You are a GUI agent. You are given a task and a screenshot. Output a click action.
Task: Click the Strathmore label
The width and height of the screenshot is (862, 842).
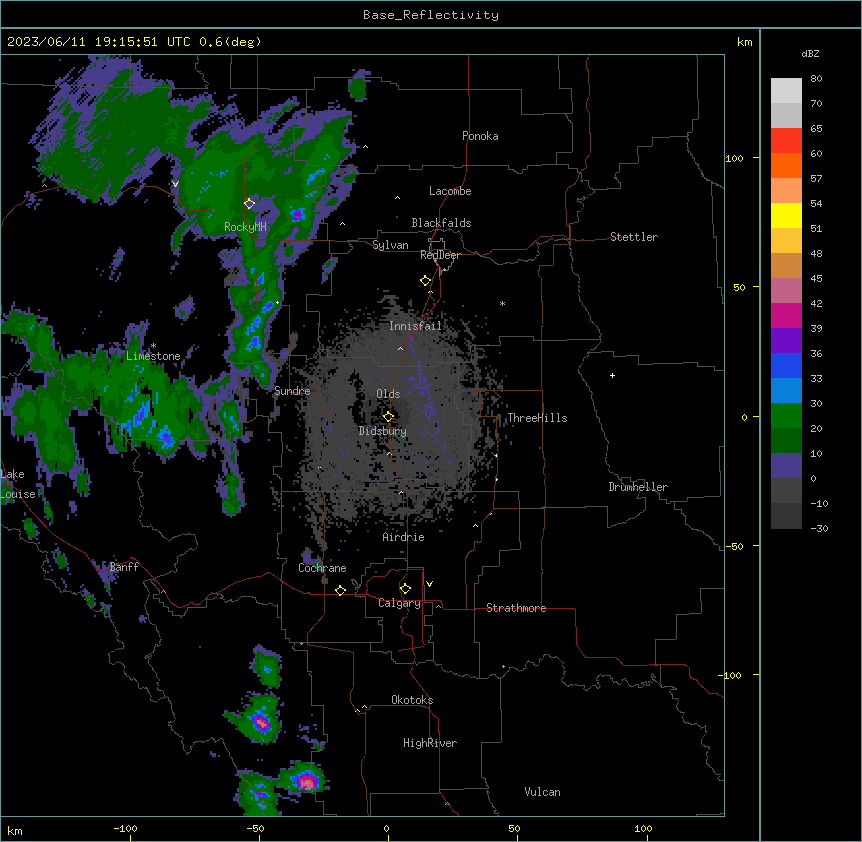click(516, 608)
